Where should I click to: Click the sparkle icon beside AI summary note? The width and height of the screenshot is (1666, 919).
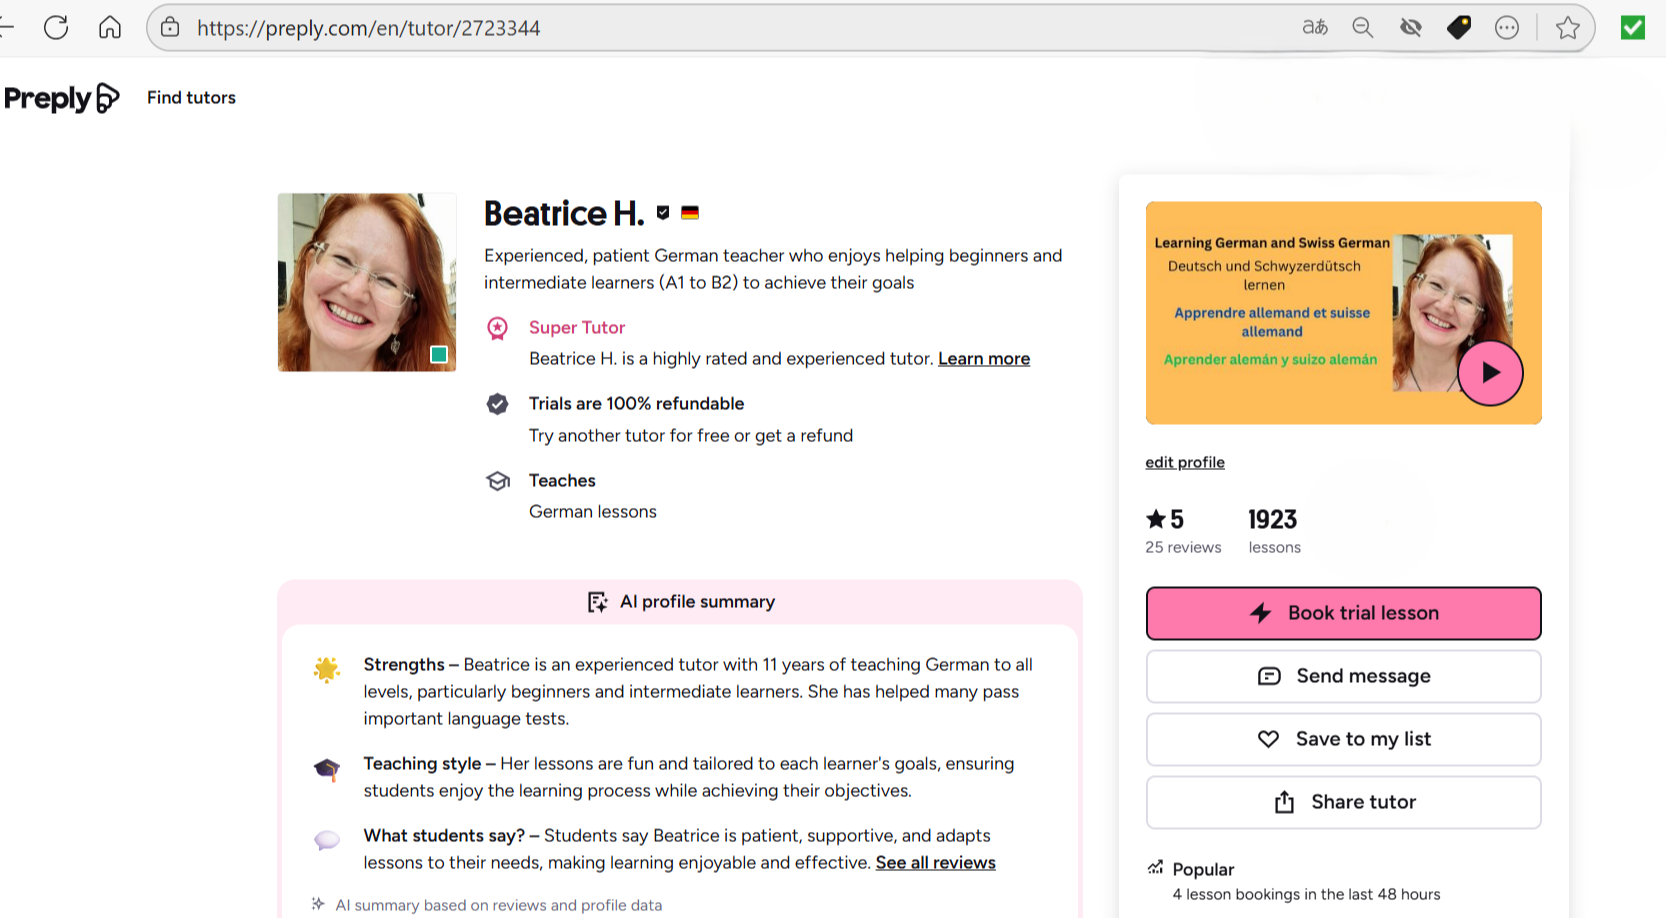[318, 904]
